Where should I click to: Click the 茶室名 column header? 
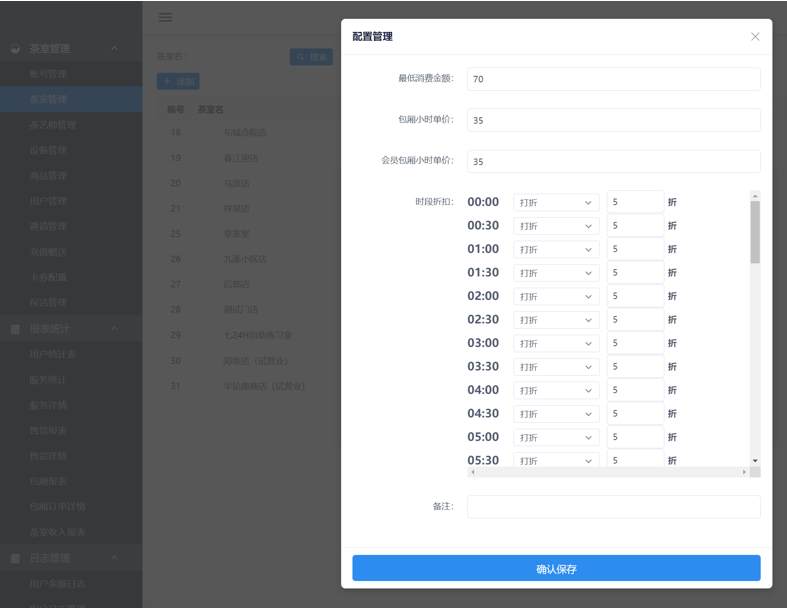click(210, 109)
